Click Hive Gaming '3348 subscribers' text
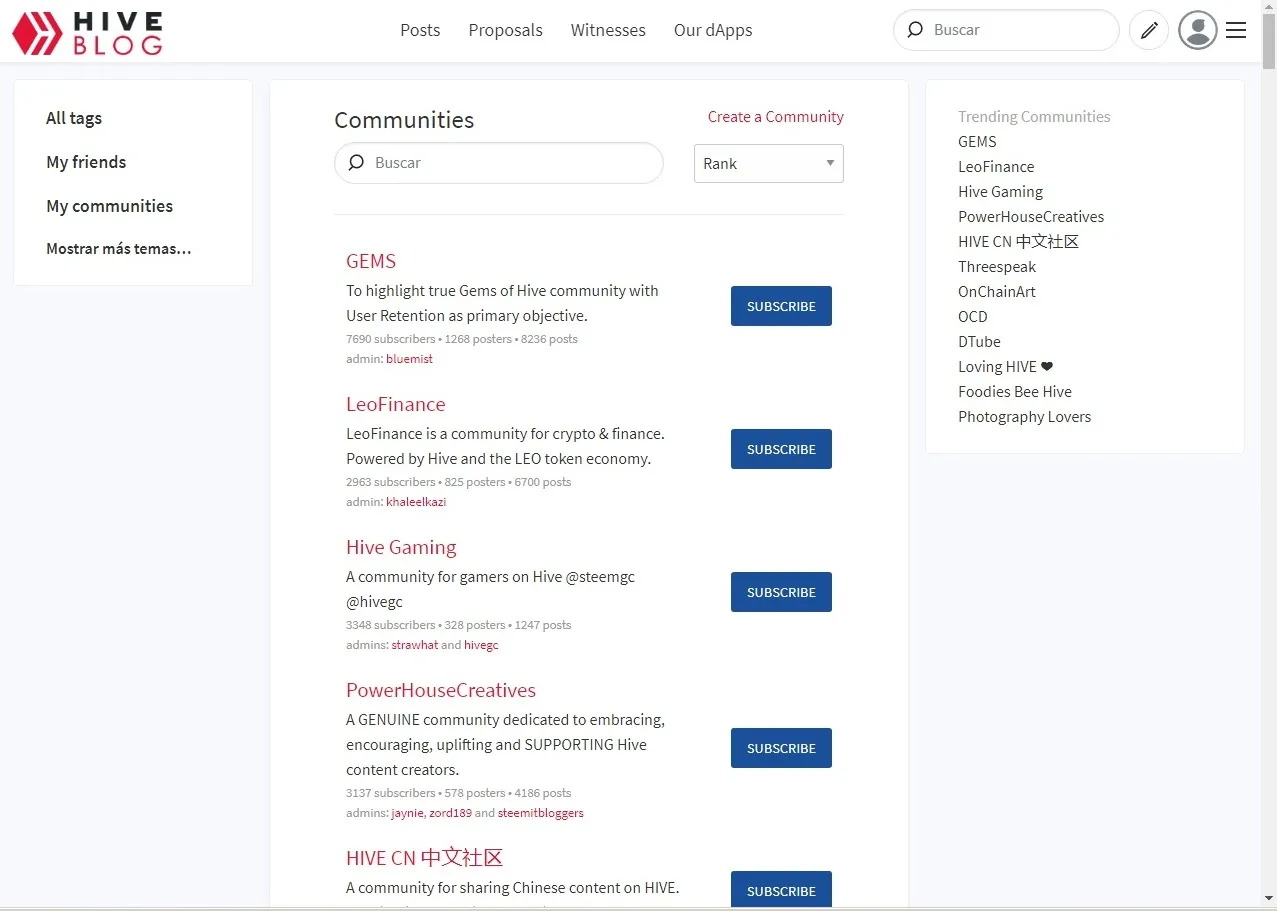Screen dimensions: 1277x911 (391, 625)
